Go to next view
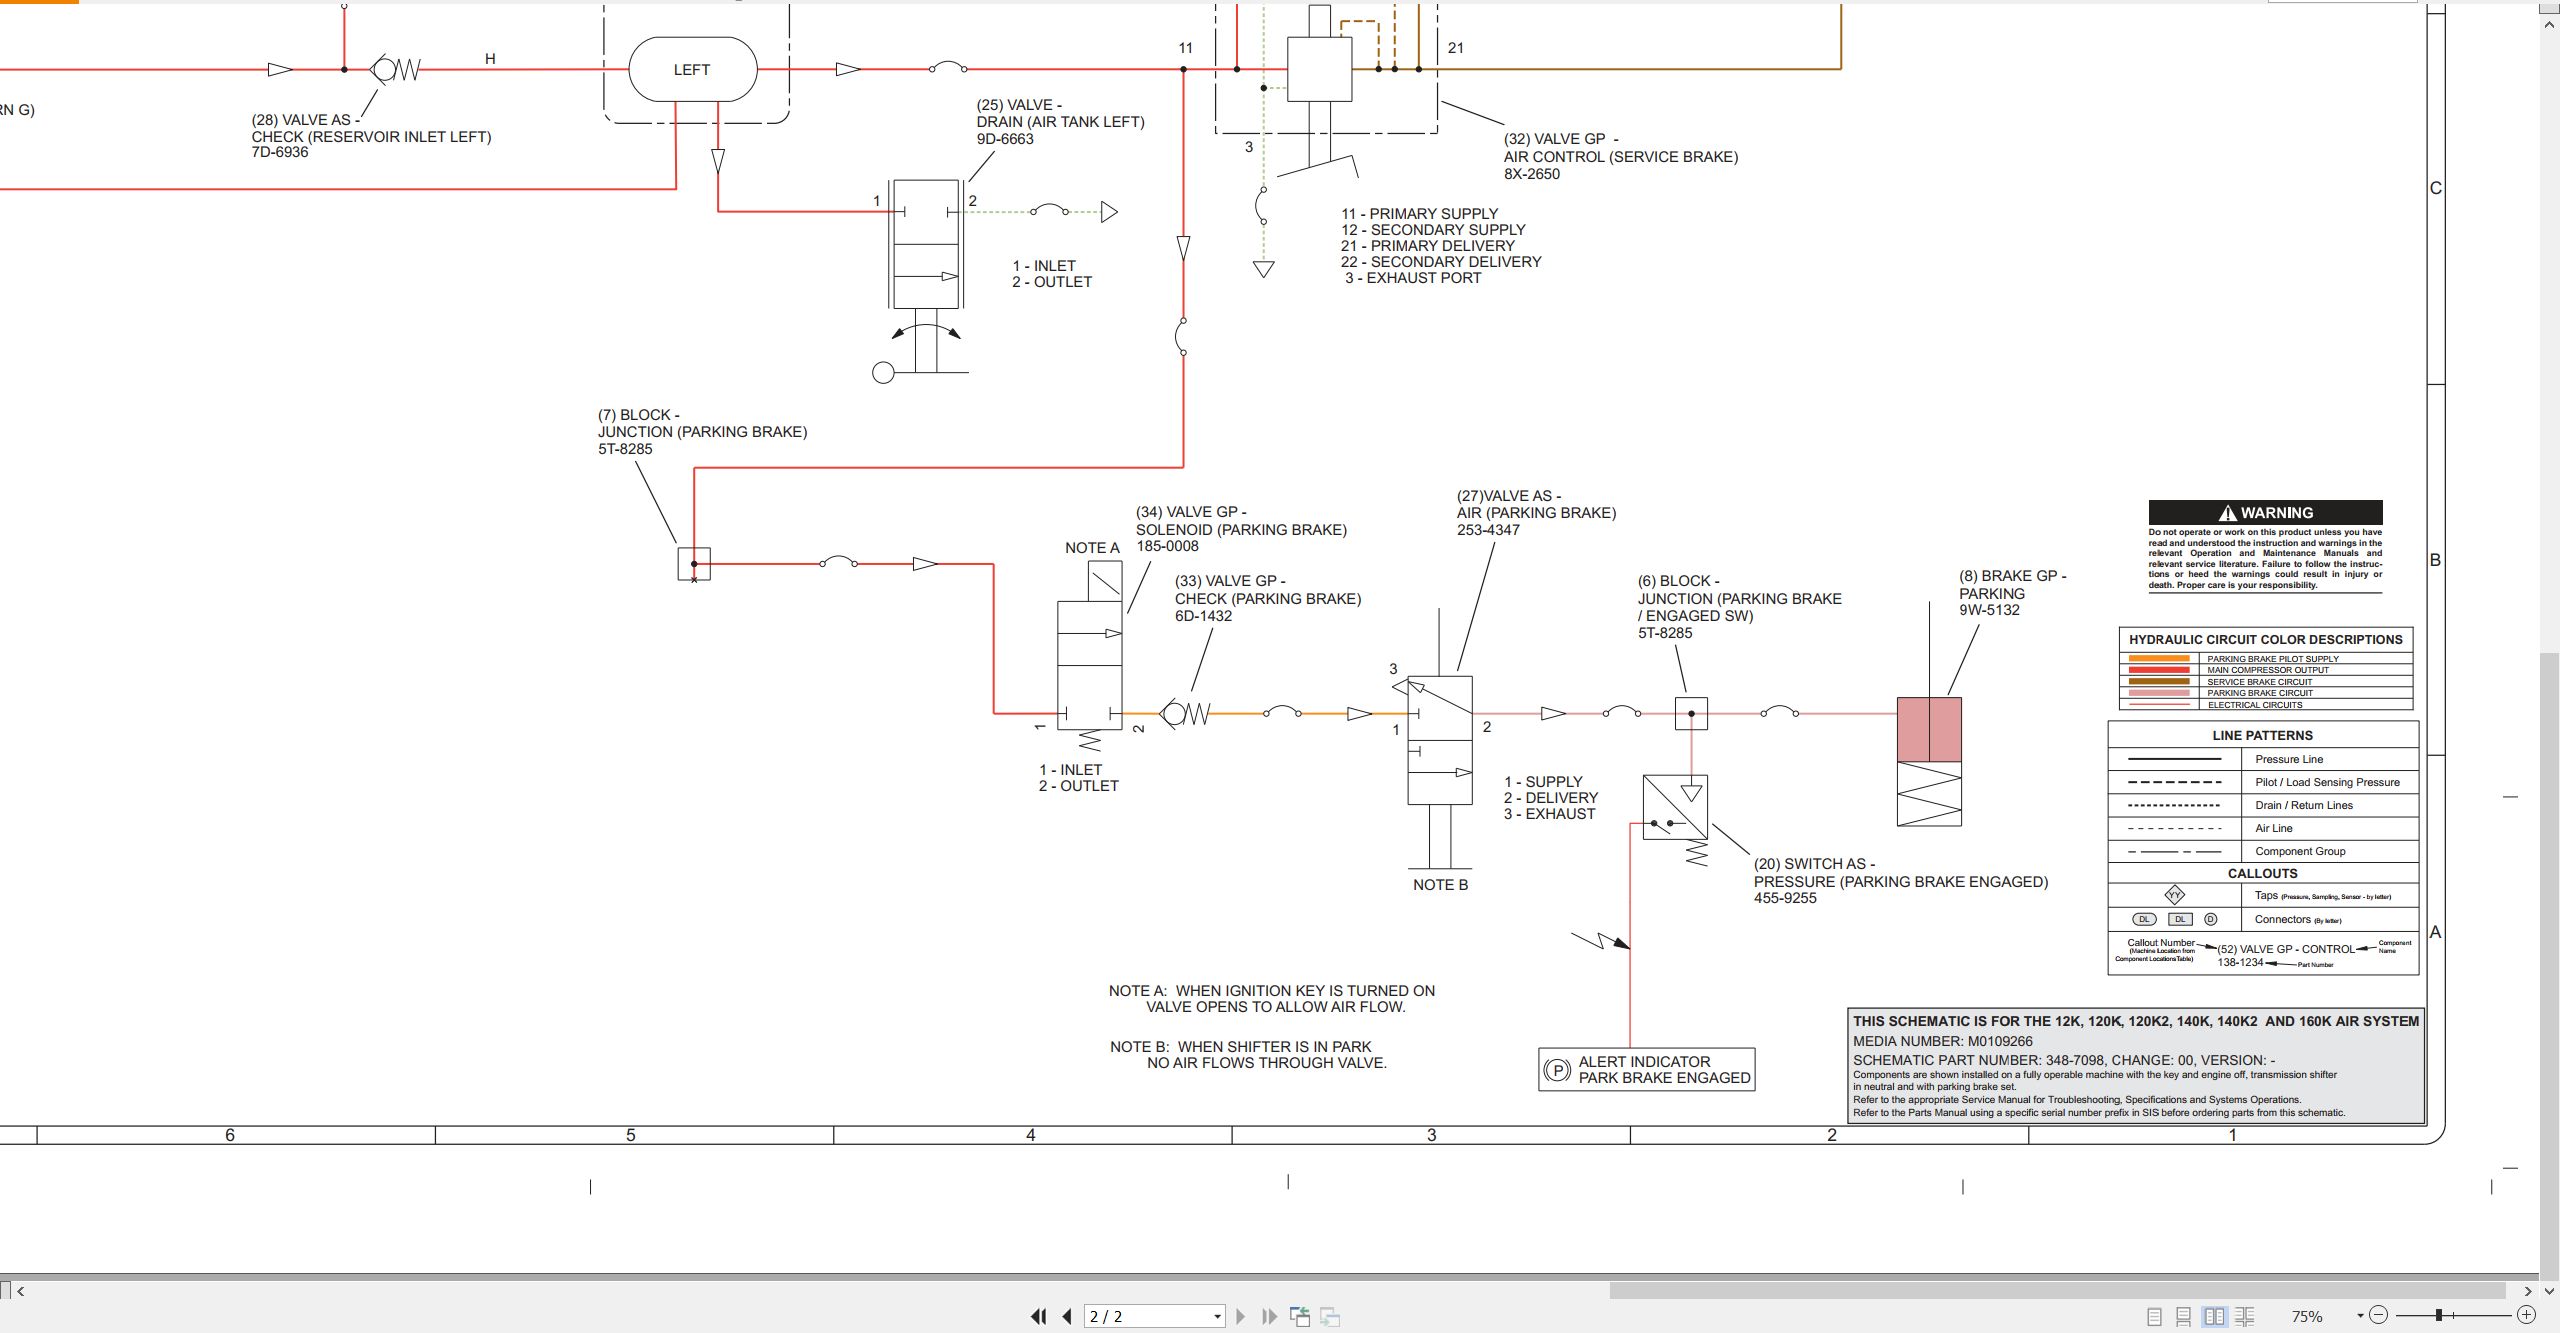This screenshot has width=2560, height=1333. [1330, 1316]
